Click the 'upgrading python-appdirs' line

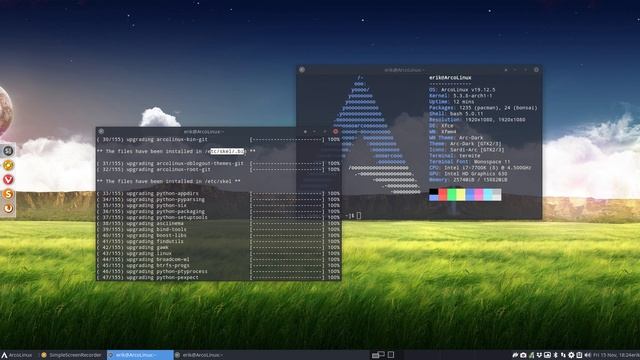pos(162,193)
